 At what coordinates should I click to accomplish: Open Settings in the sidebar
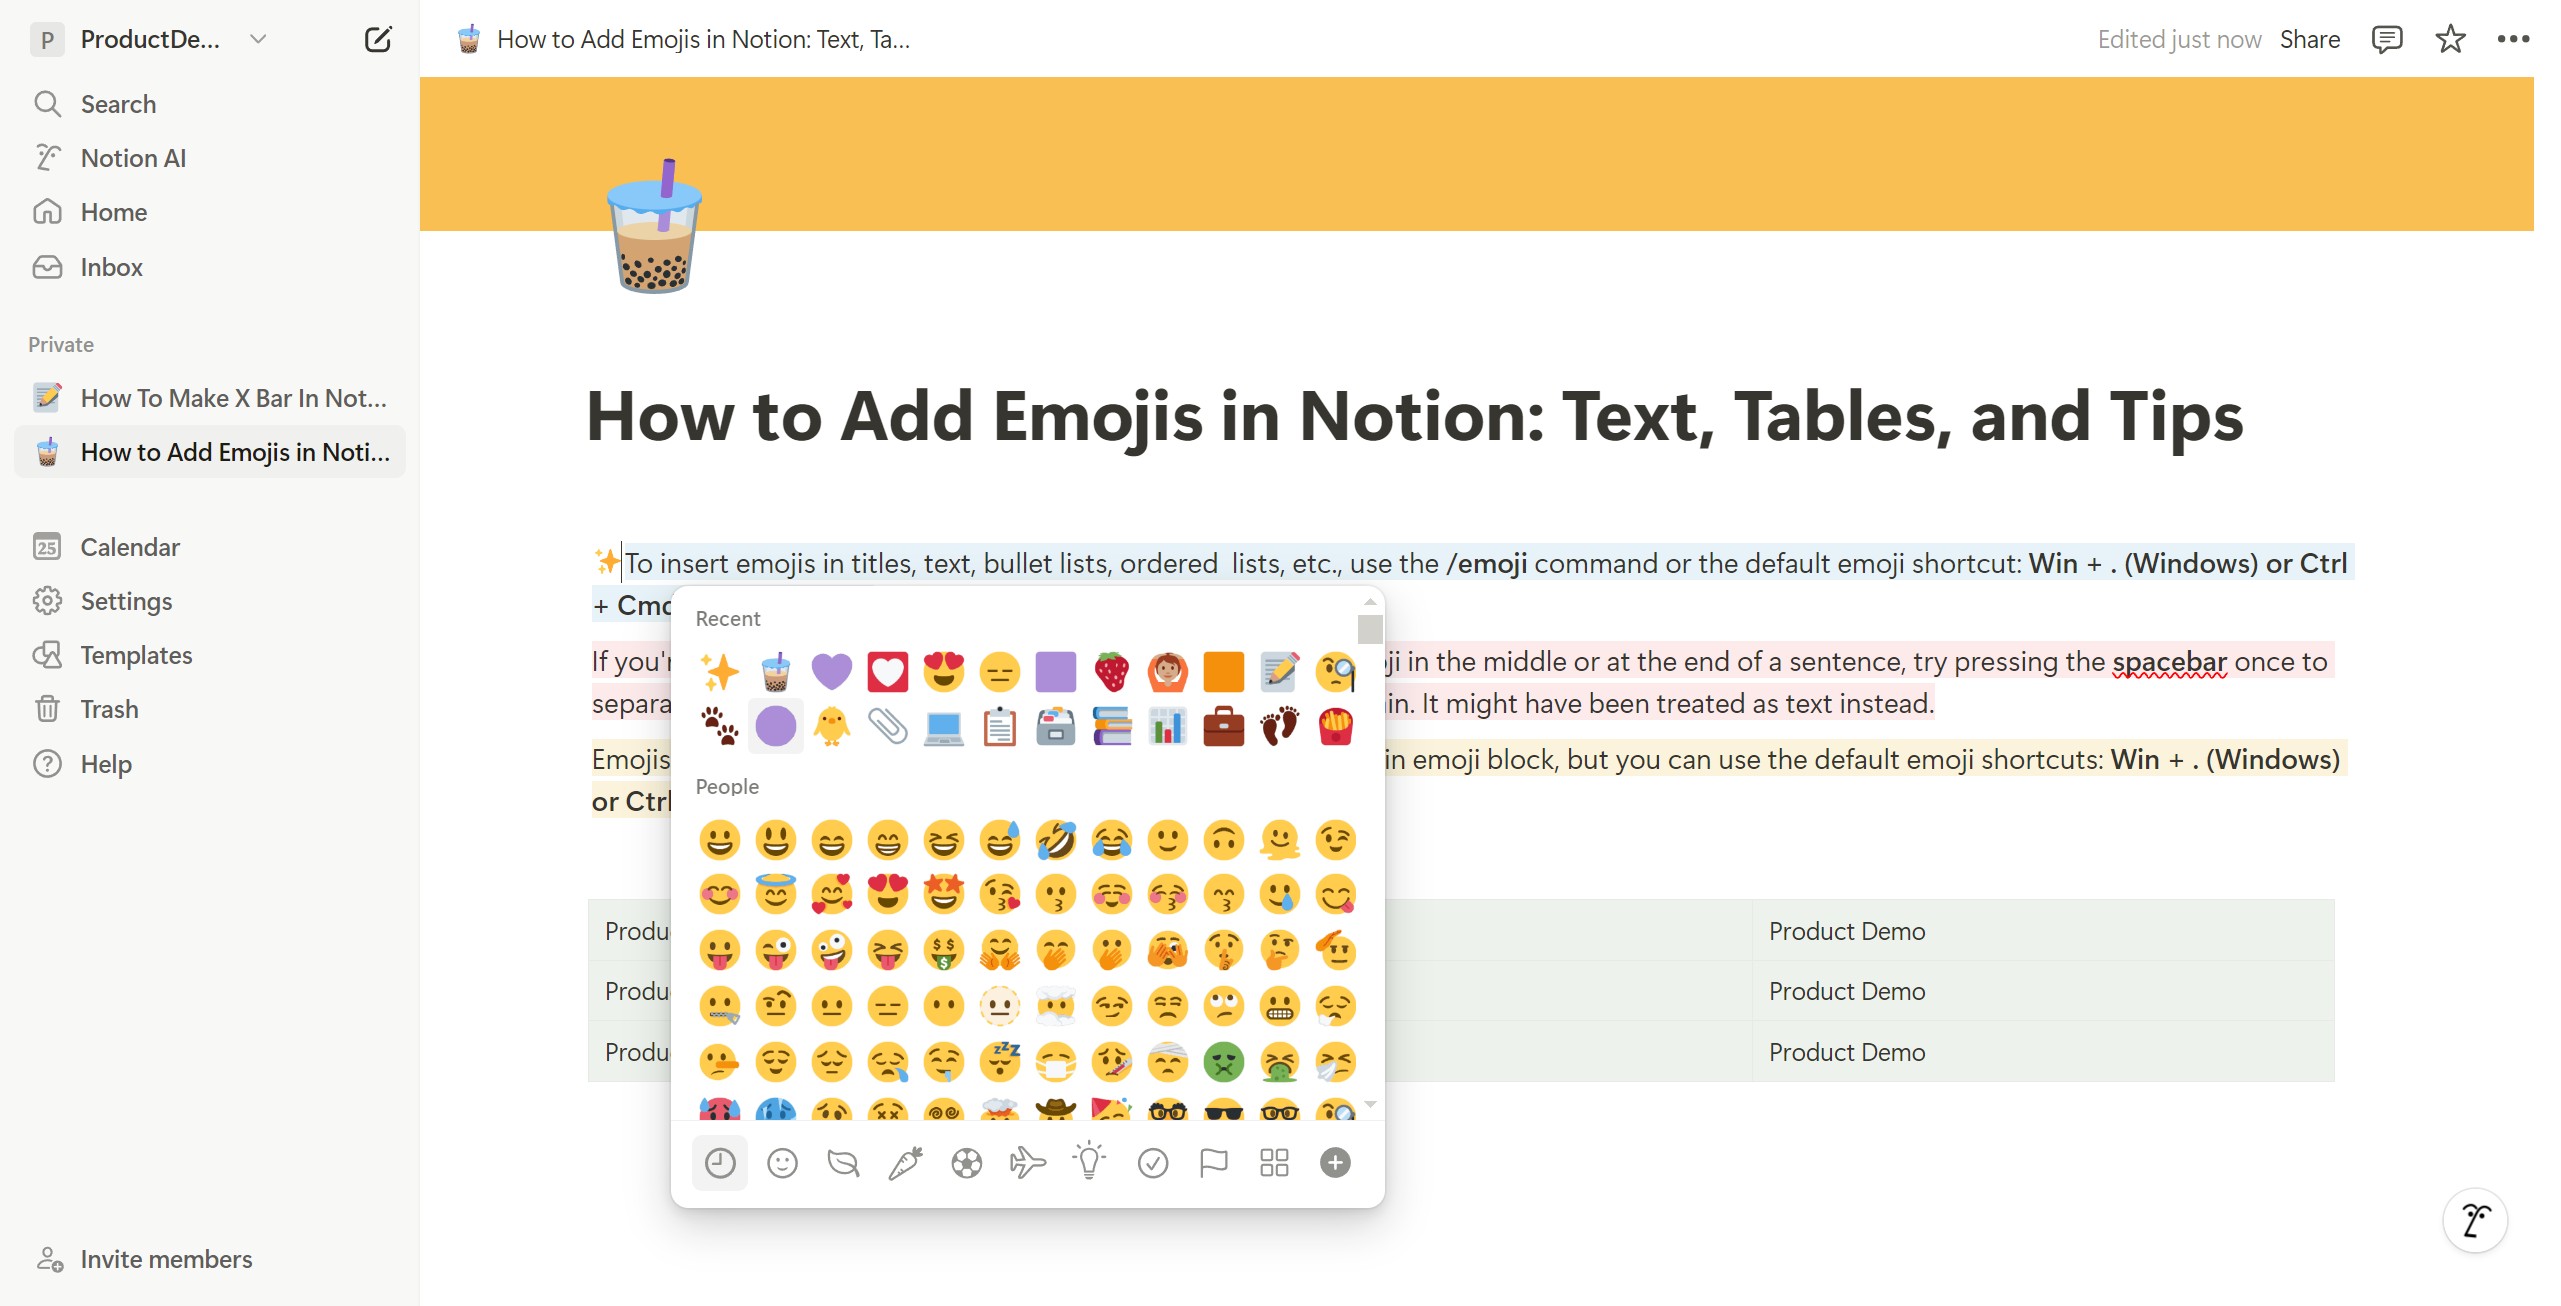coord(210,601)
